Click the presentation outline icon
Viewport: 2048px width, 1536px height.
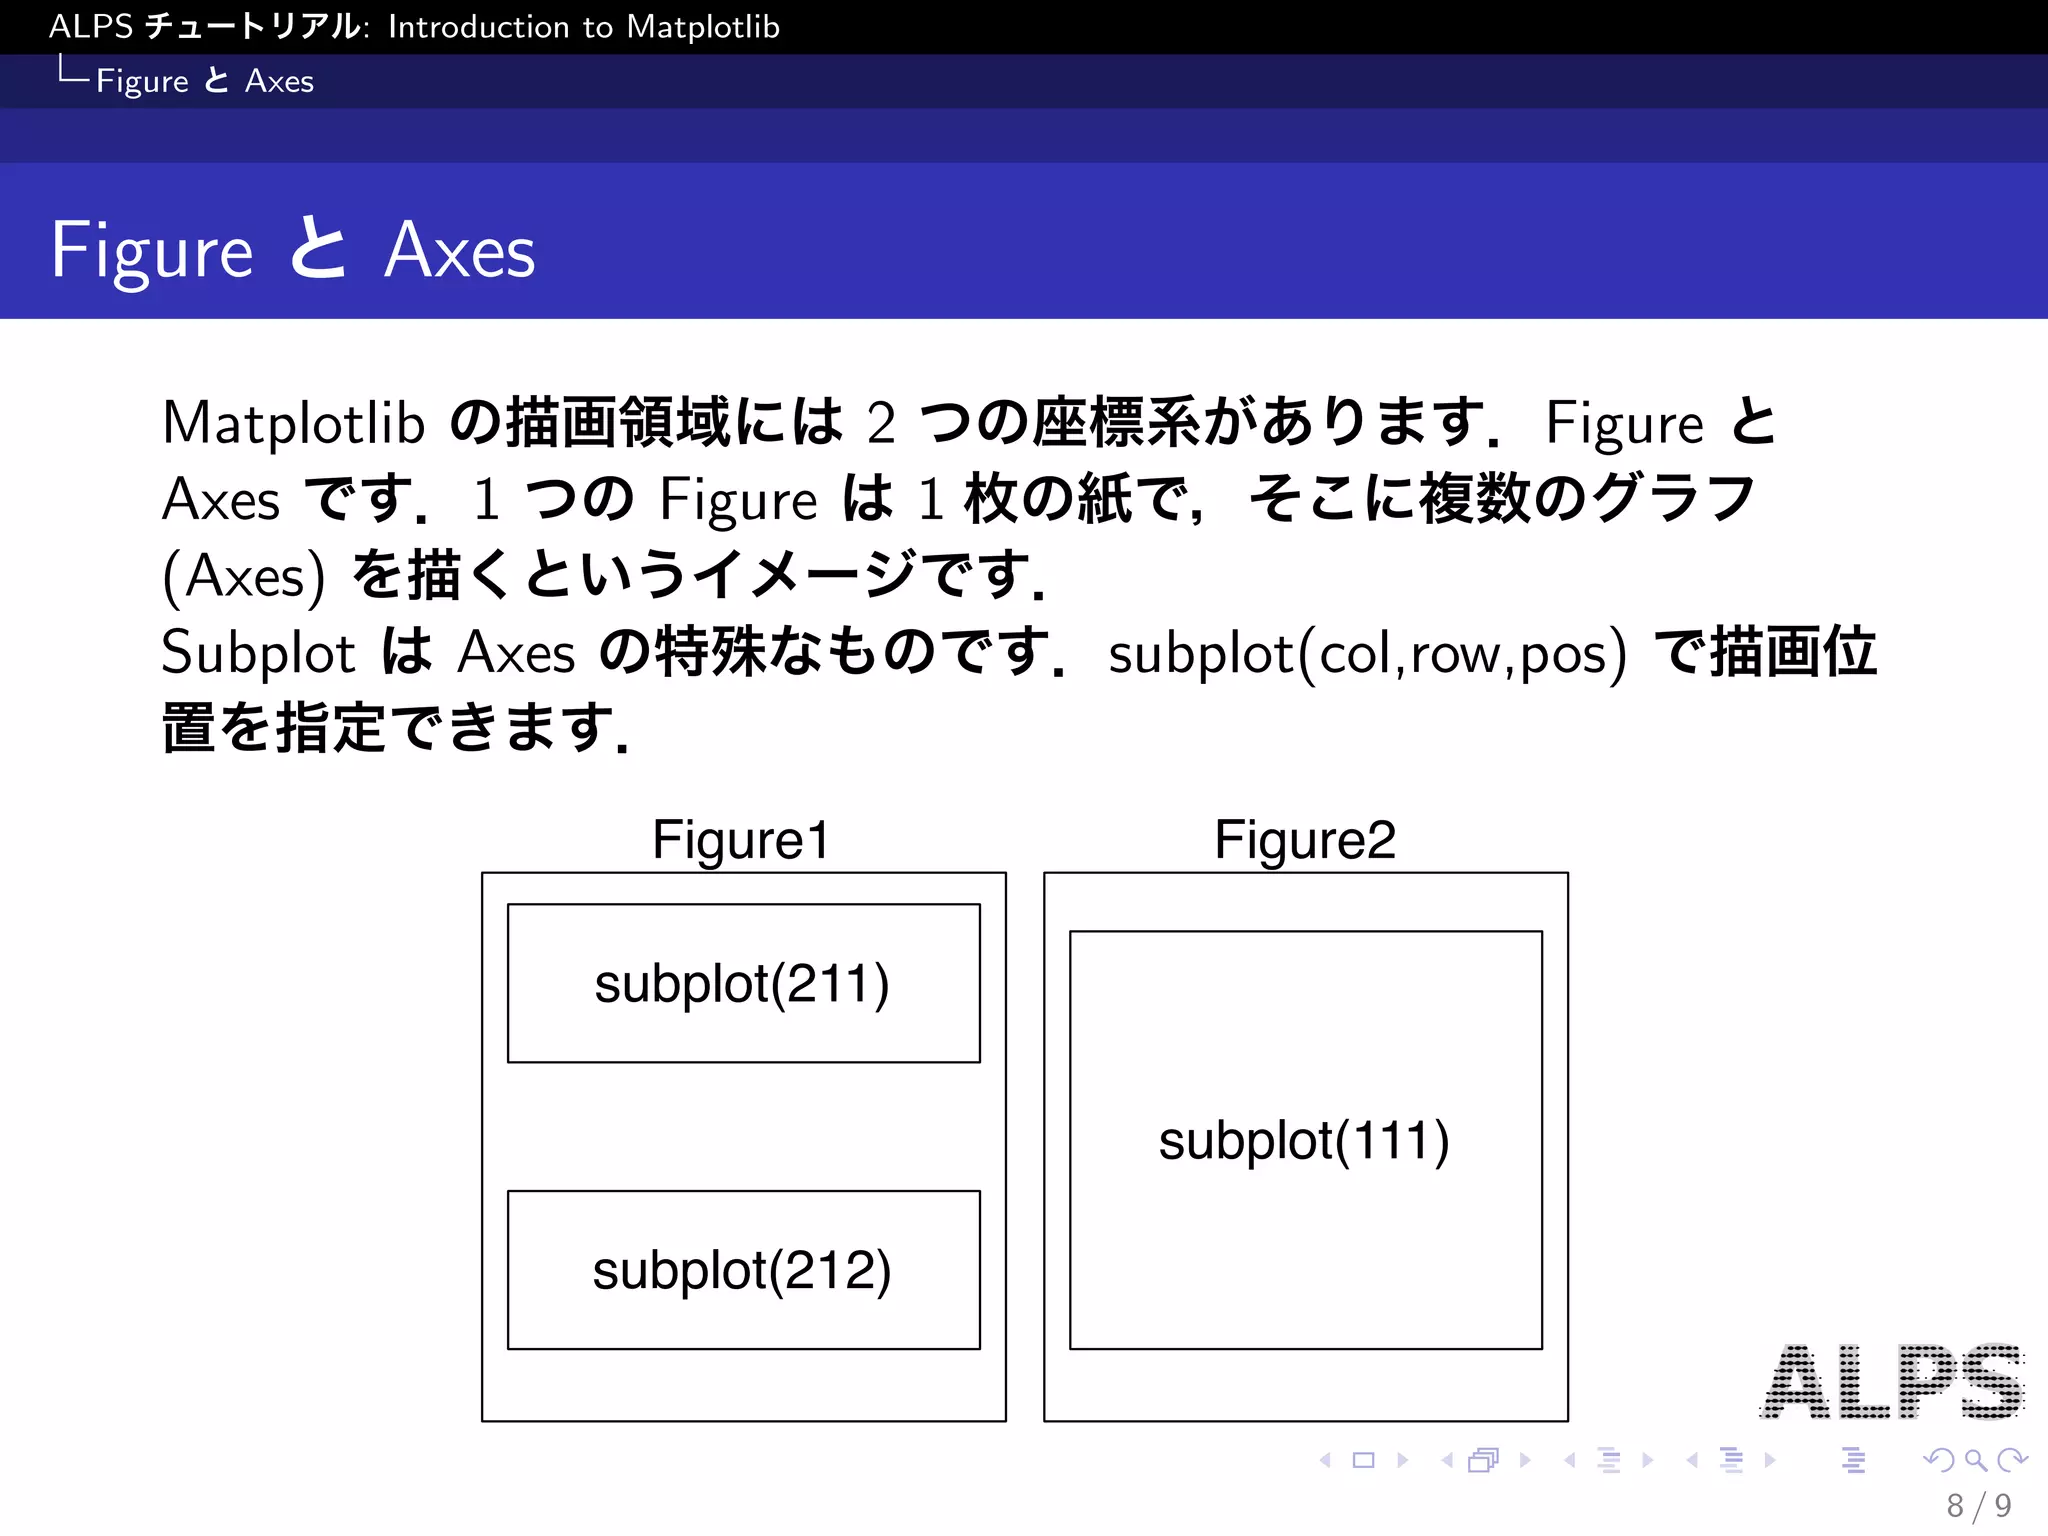[x=1854, y=1460]
